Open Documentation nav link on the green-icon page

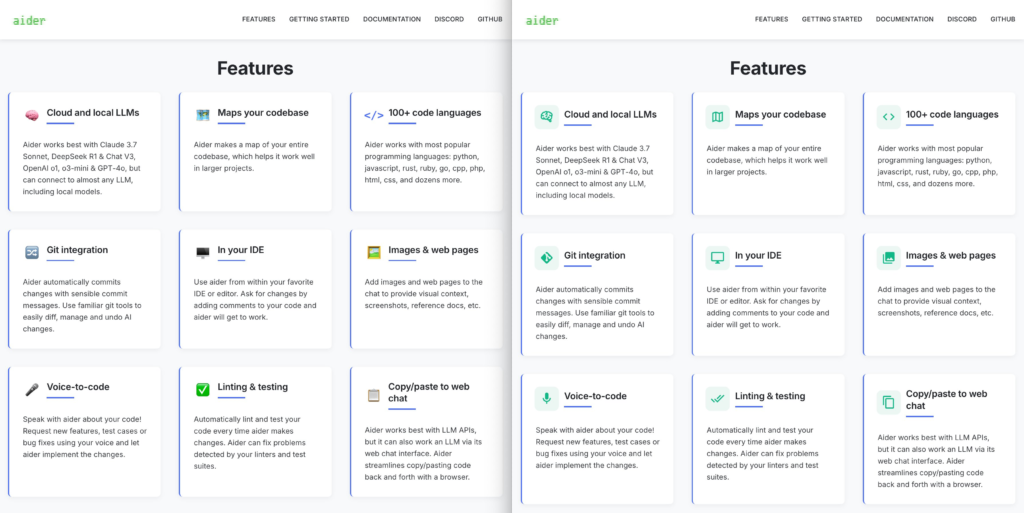(x=904, y=20)
